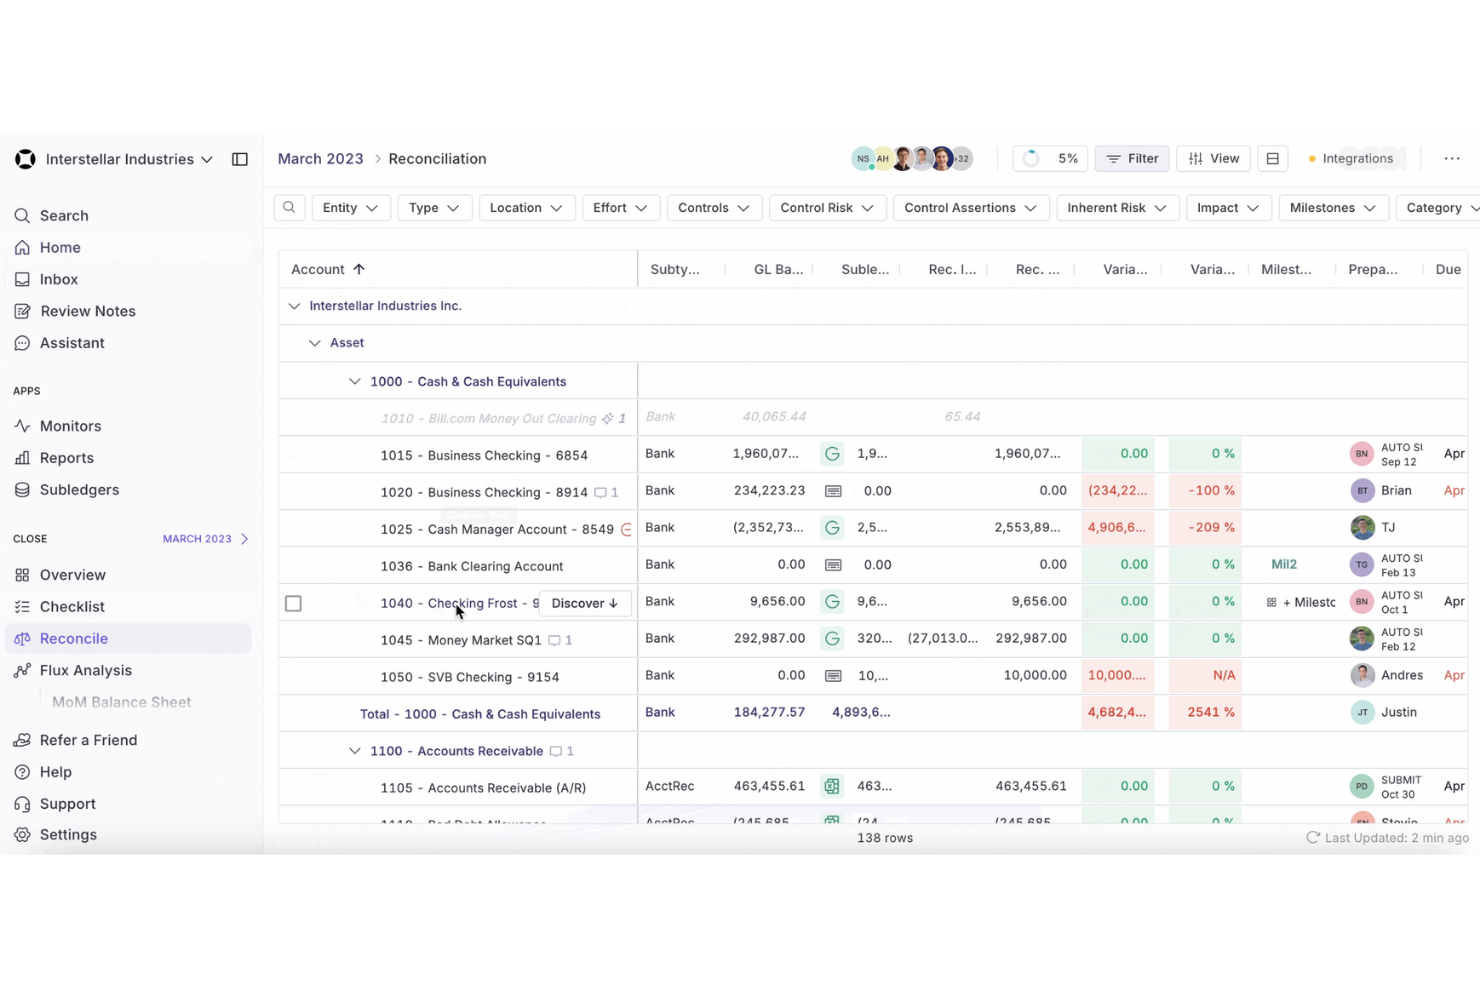Click Brian's preparer avatar in row 1020
The image size is (1480, 987).
[x=1362, y=491]
